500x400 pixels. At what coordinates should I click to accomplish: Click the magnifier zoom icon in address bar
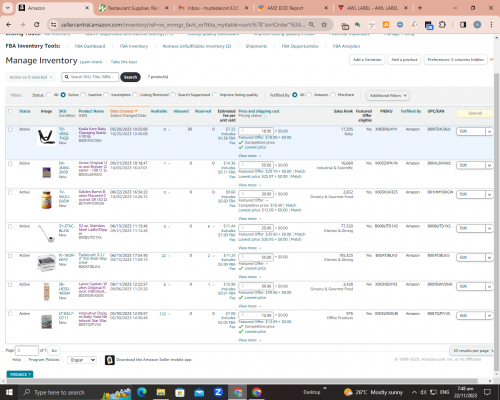[x=311, y=25]
